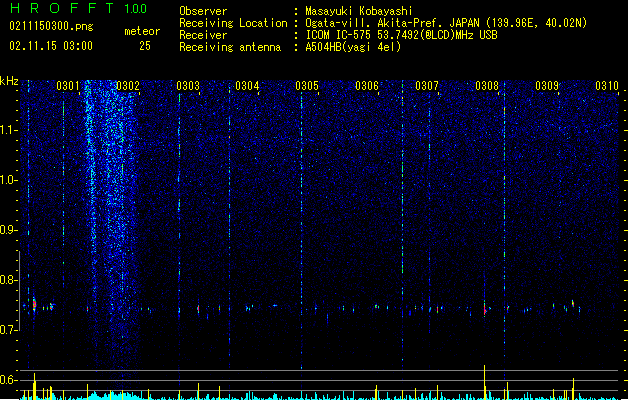Select the file name 0211150300.png
This screenshot has height=400, width=629.
[x=51, y=26]
